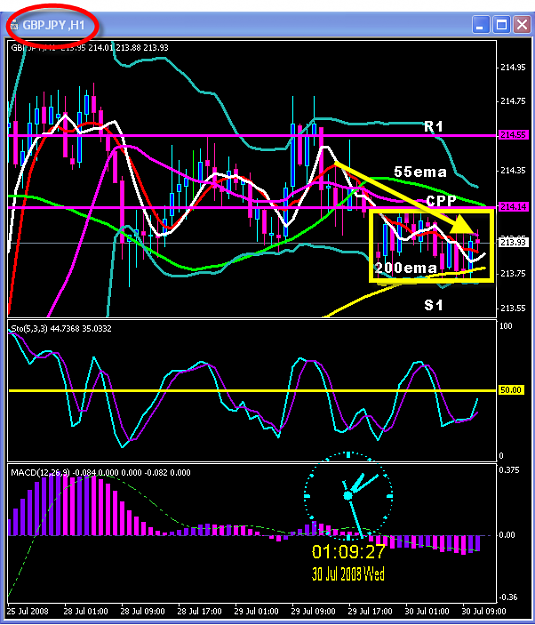Click the 30 Jul 2008 Wed date
Screen dimensions: 535x625
(x=348, y=574)
